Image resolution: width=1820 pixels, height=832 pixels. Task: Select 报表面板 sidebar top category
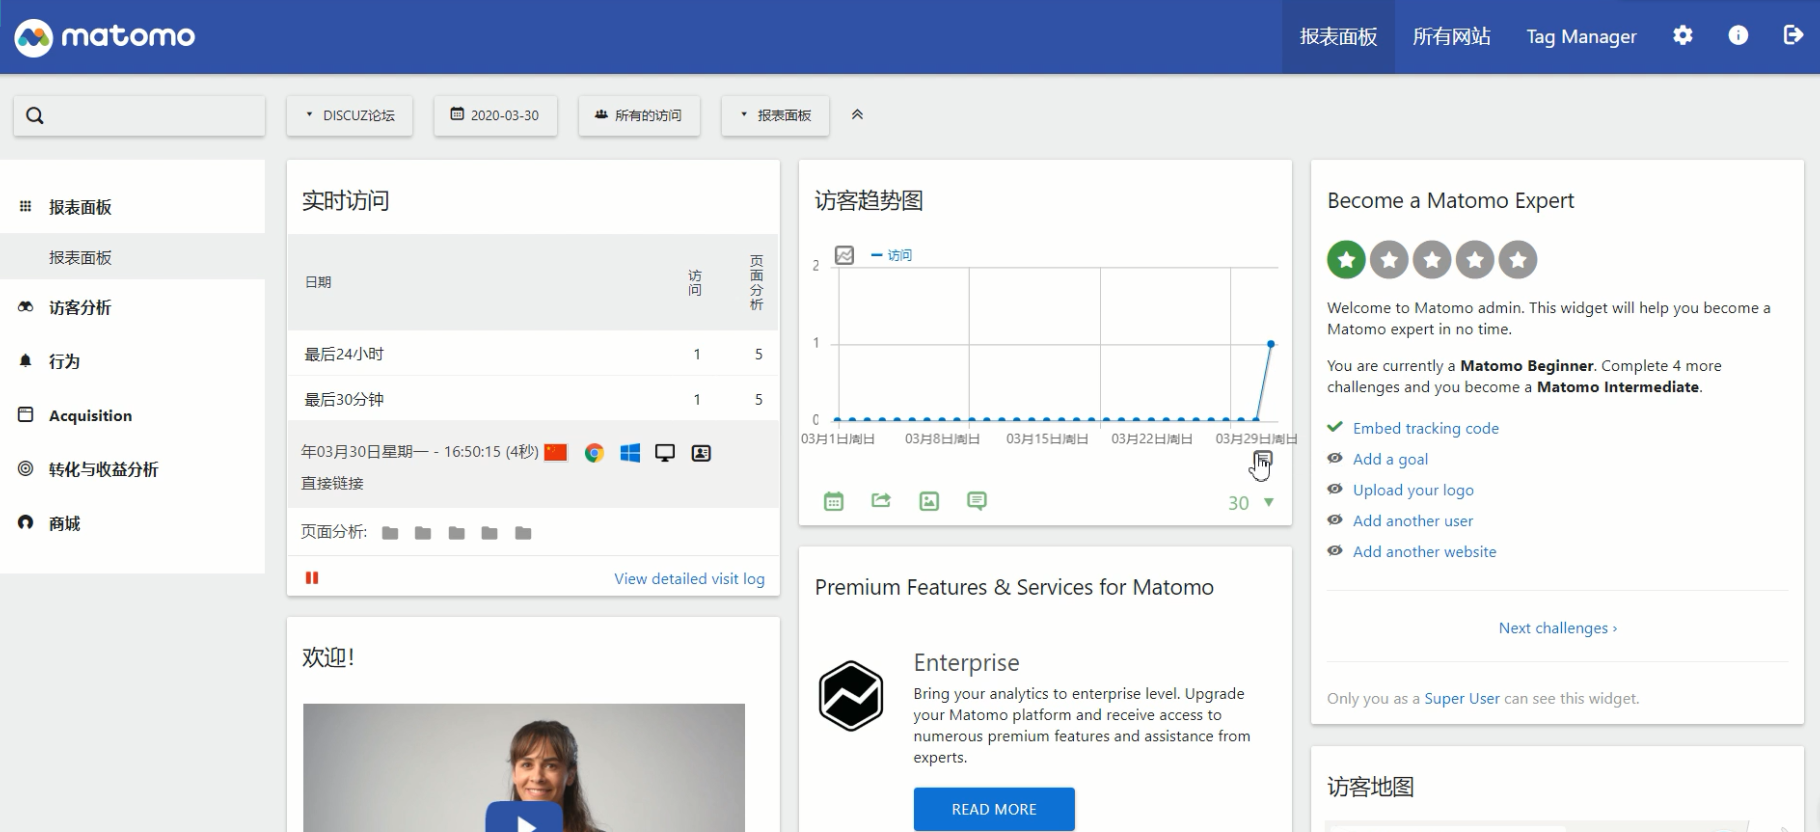point(80,208)
